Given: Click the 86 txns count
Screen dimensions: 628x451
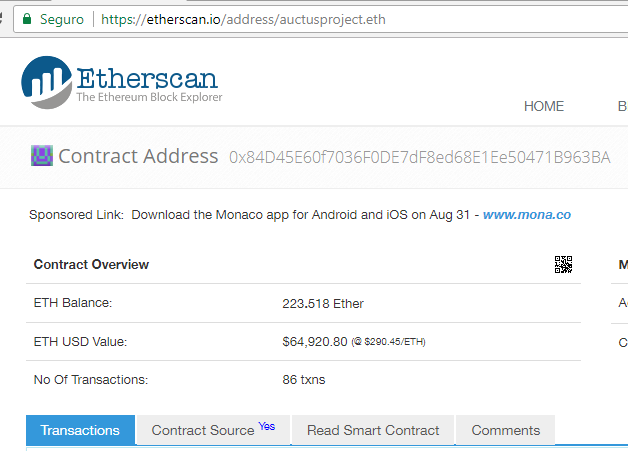Looking at the screenshot, I should tap(304, 380).
